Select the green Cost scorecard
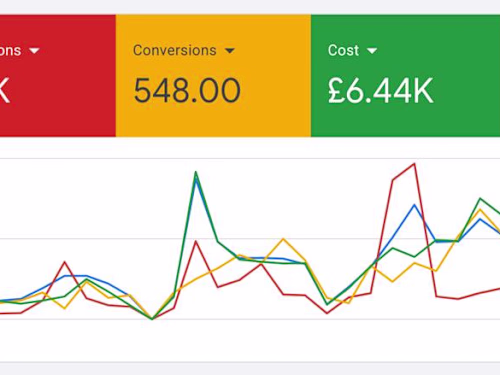 [x=405, y=76]
